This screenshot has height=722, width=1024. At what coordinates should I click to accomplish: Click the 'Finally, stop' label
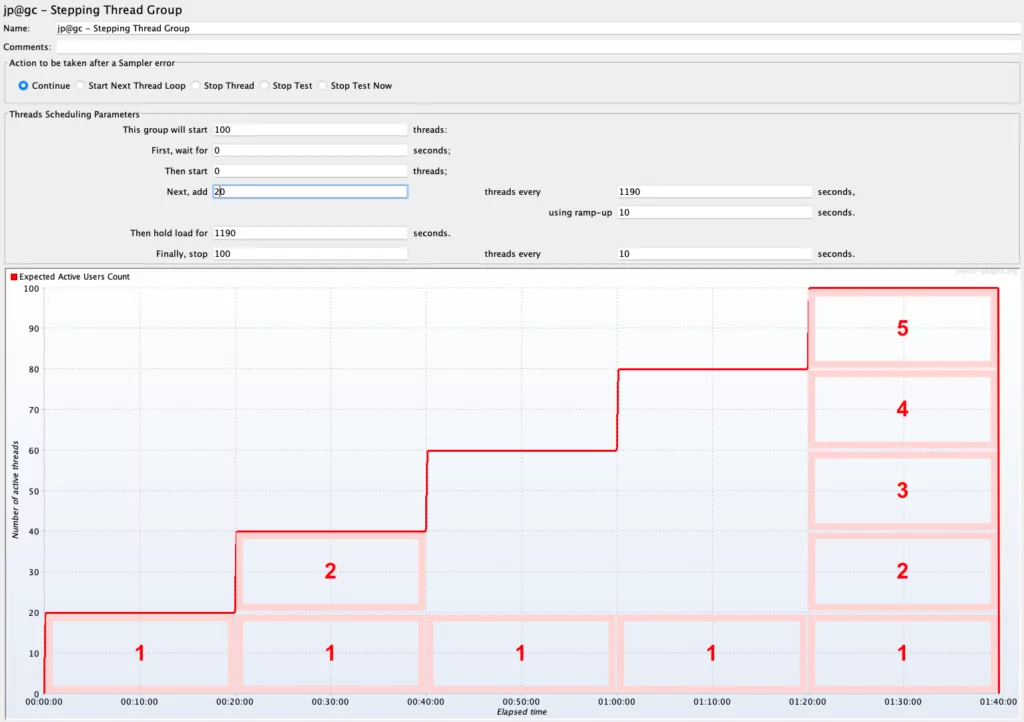pyautogui.click(x=182, y=254)
